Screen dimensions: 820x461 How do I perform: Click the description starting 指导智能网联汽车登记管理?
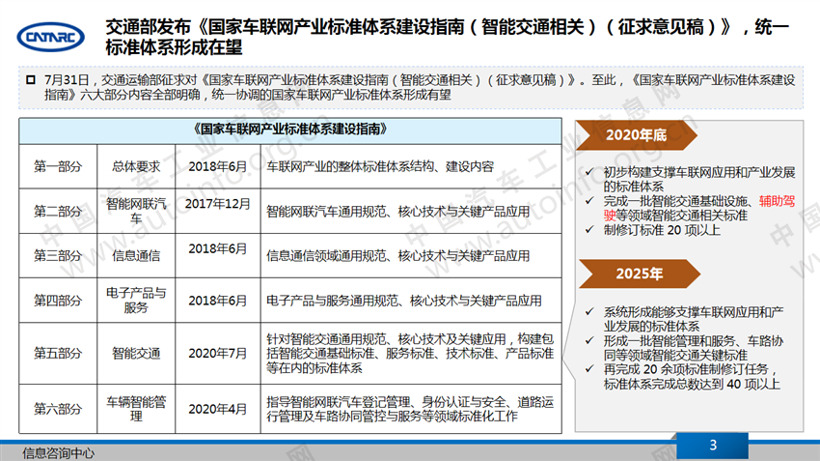(410, 409)
